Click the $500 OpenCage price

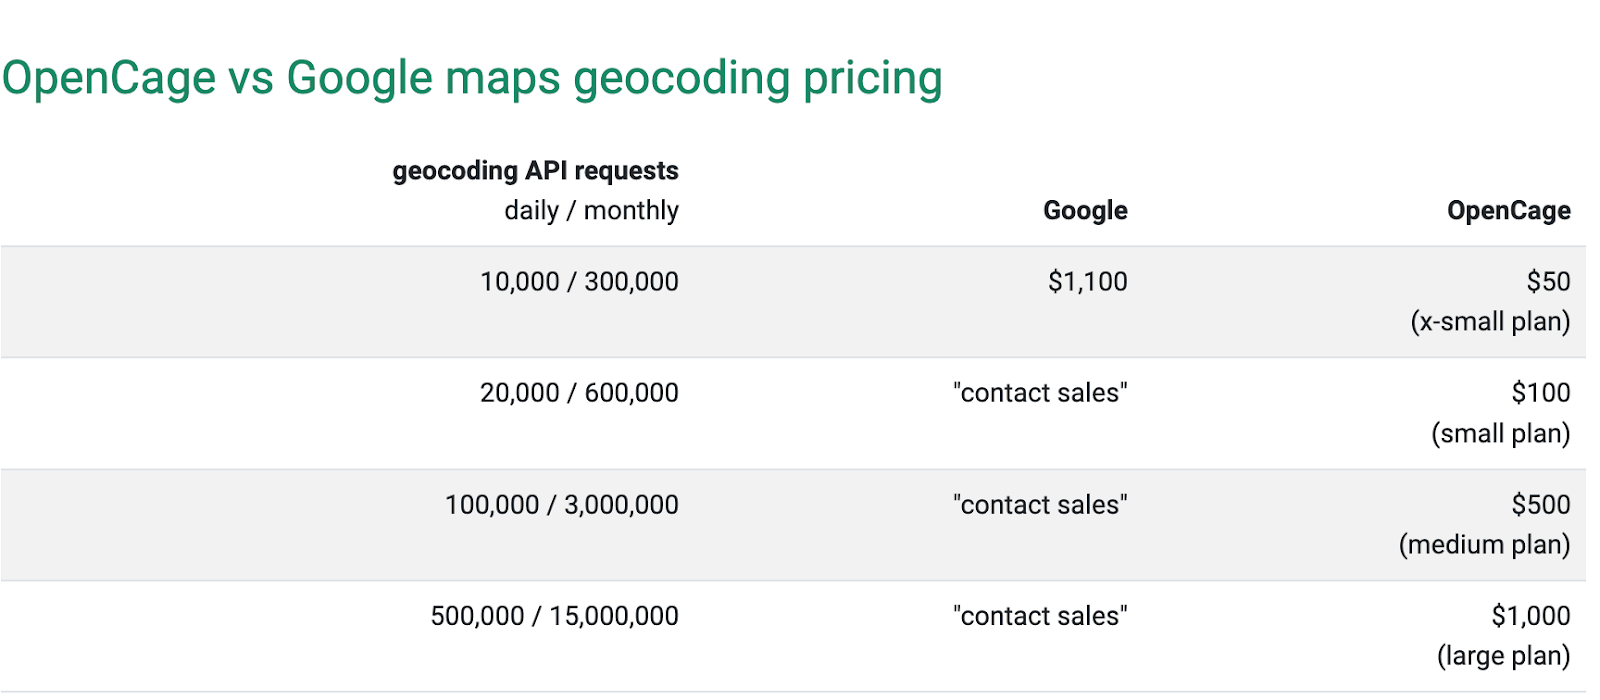[x=1541, y=505]
